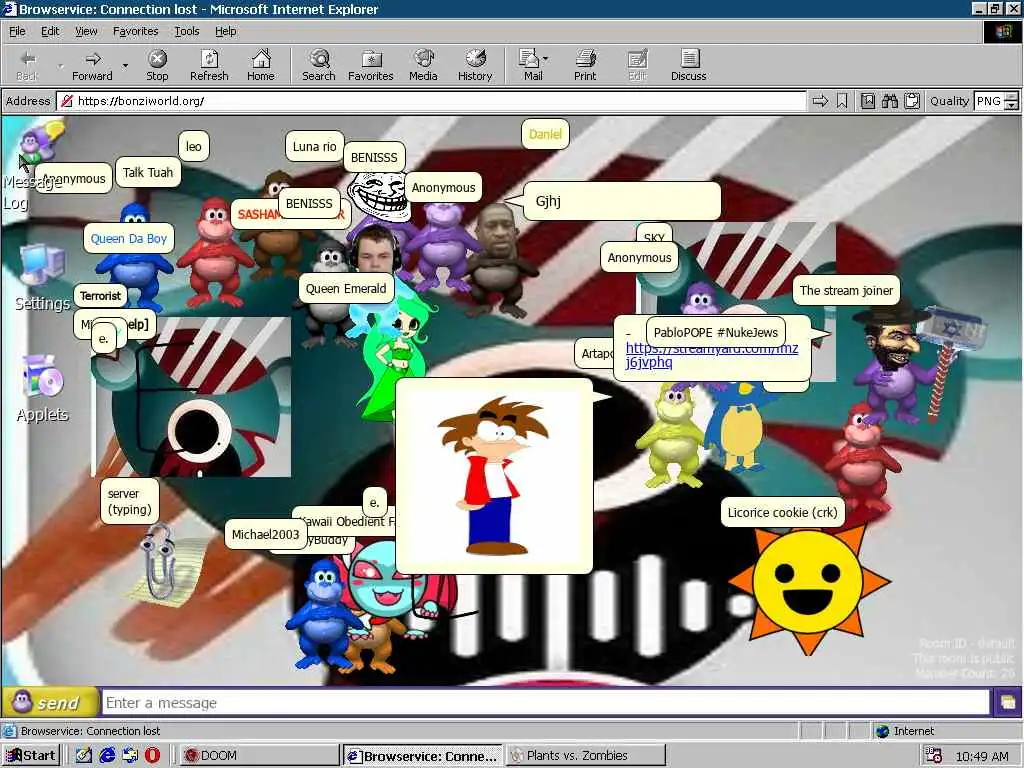
Task: Click the bookmark ribbon icon
Action: click(842, 101)
